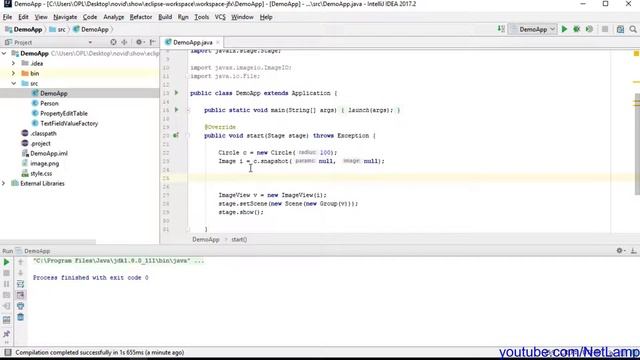Select PropertyEditTable in project tree
Viewport: 640px width, 360px height.
pyautogui.click(x=64, y=113)
